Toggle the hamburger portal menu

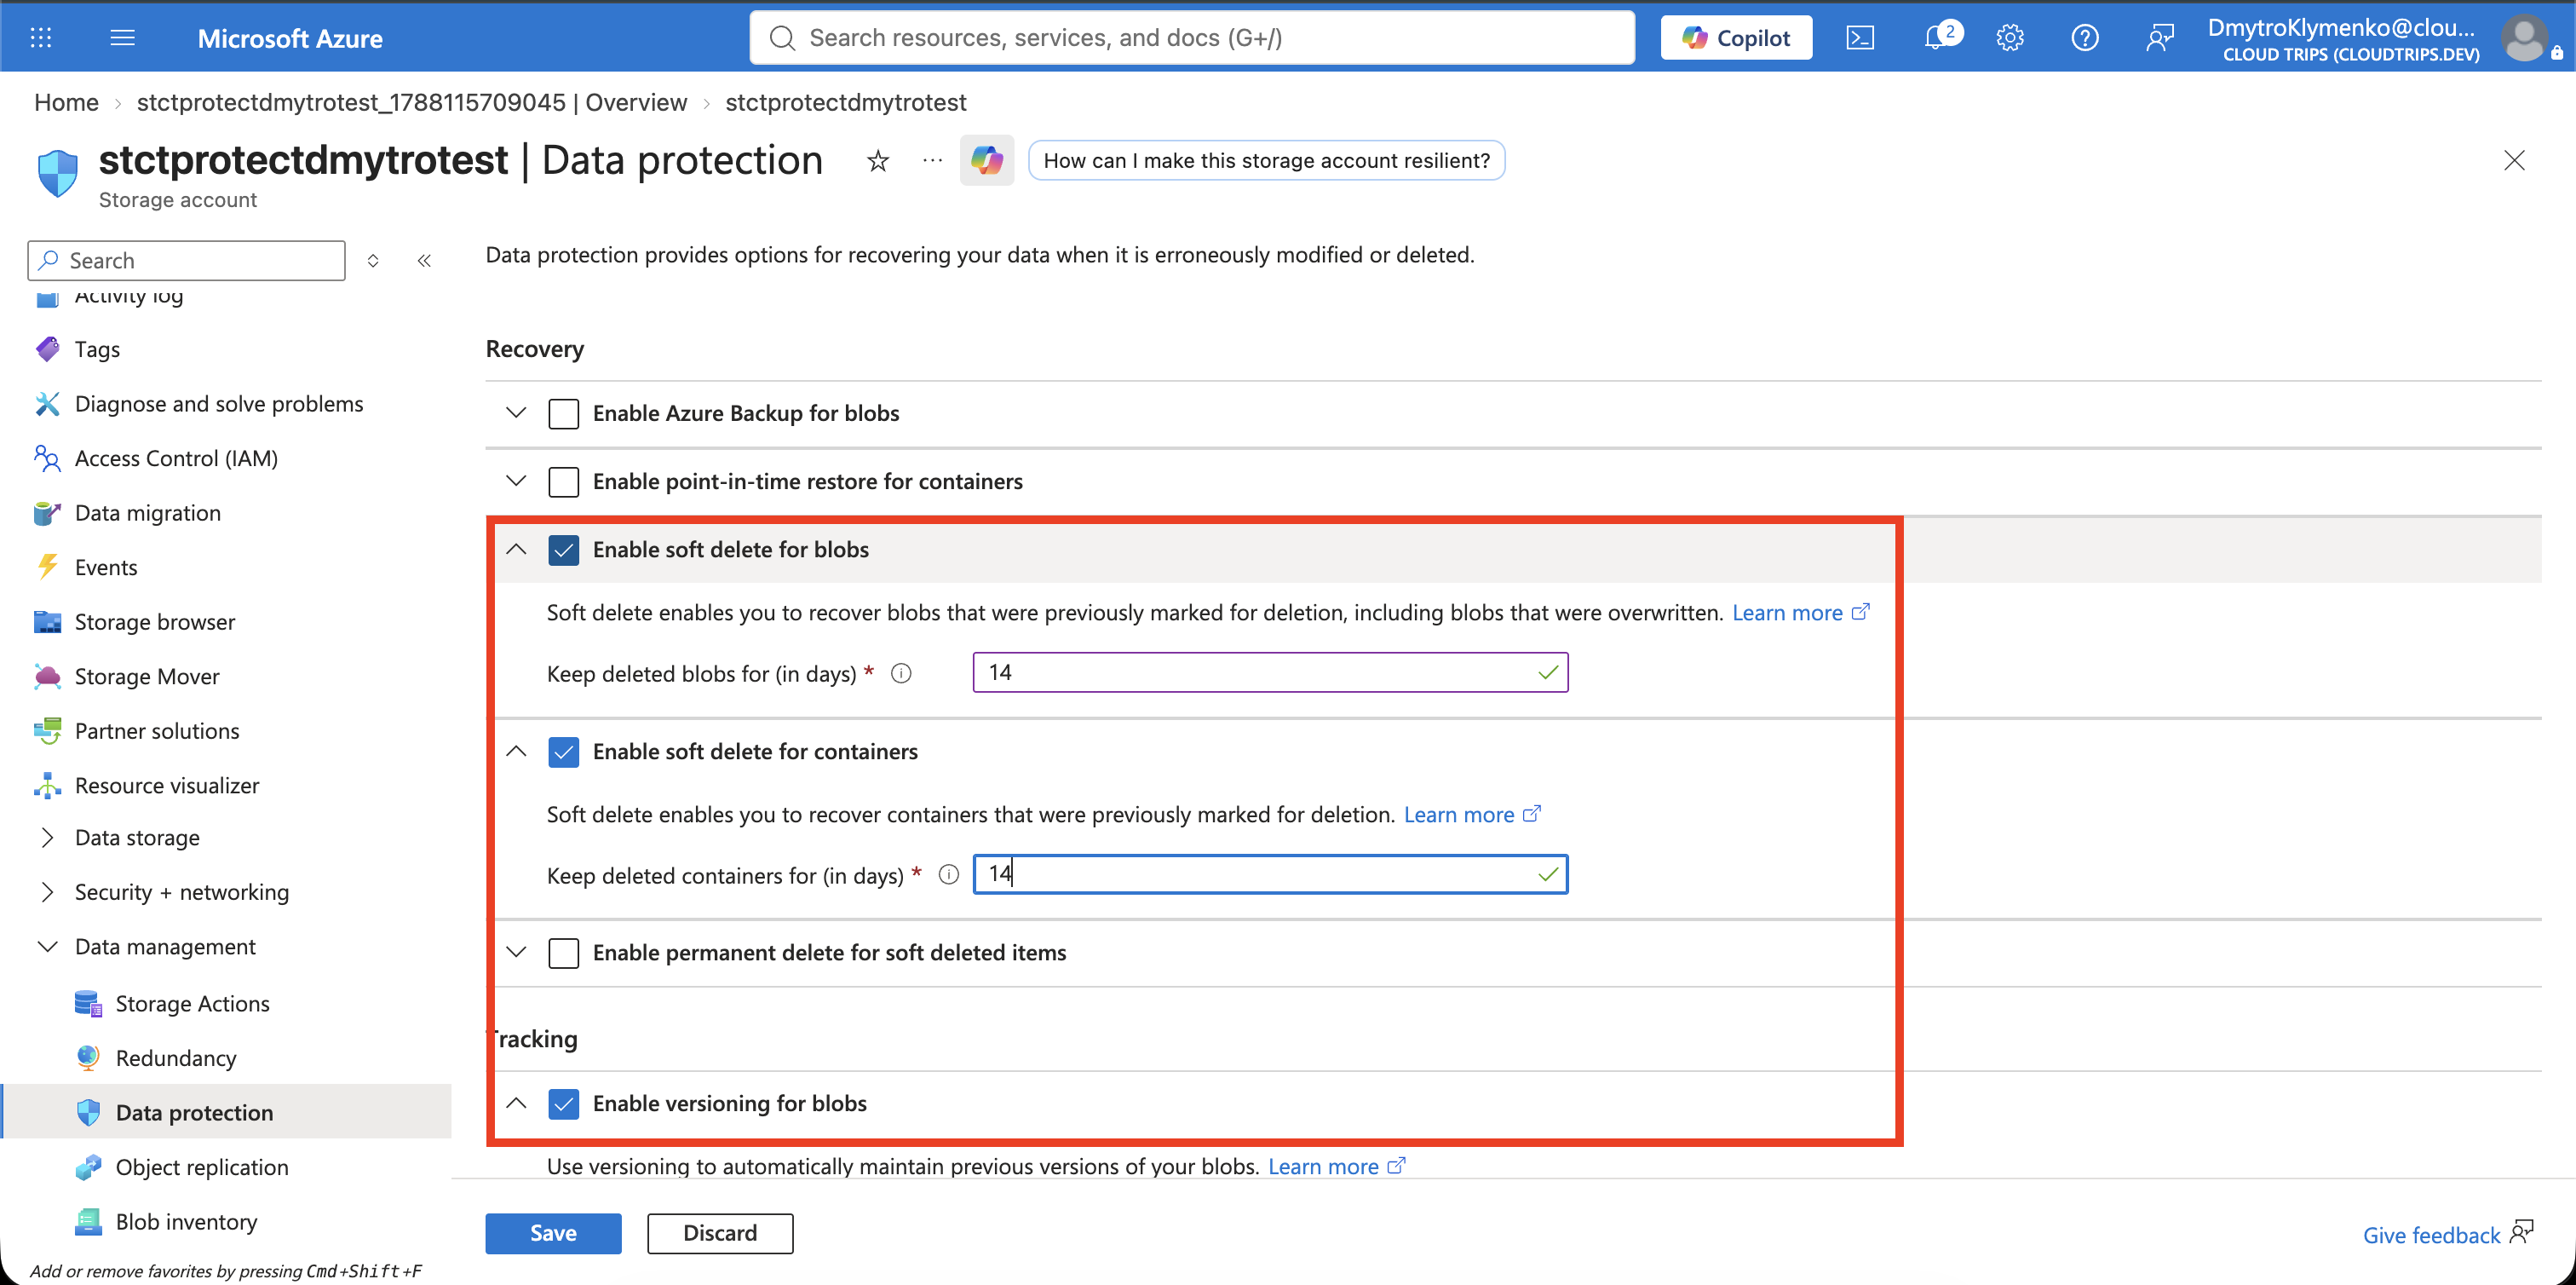(x=122, y=38)
